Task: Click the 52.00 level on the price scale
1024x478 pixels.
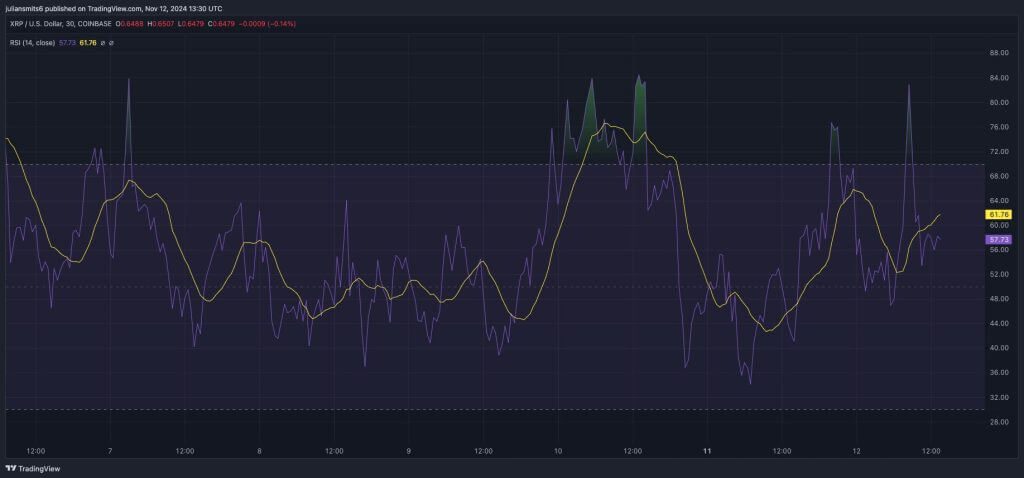Action: coord(999,274)
